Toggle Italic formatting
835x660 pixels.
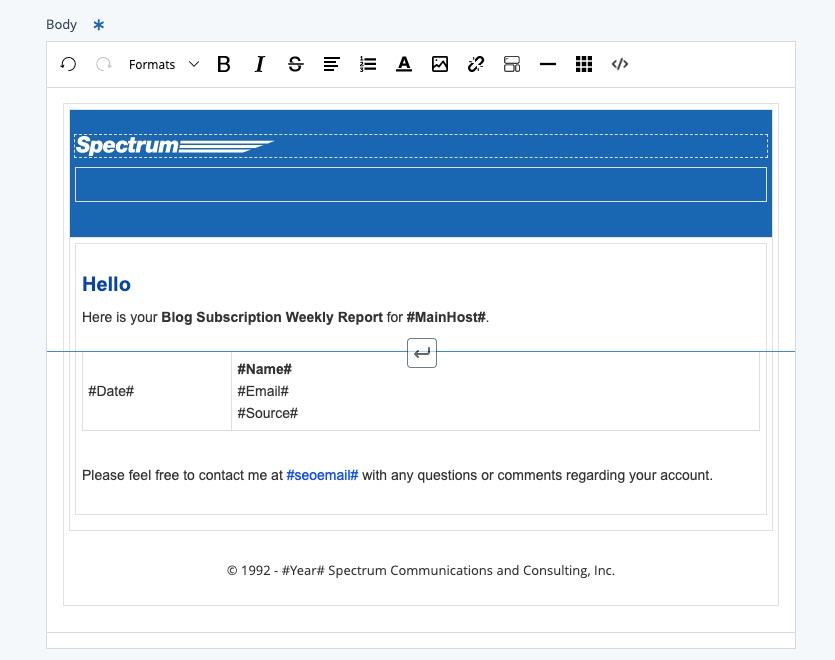coord(260,64)
